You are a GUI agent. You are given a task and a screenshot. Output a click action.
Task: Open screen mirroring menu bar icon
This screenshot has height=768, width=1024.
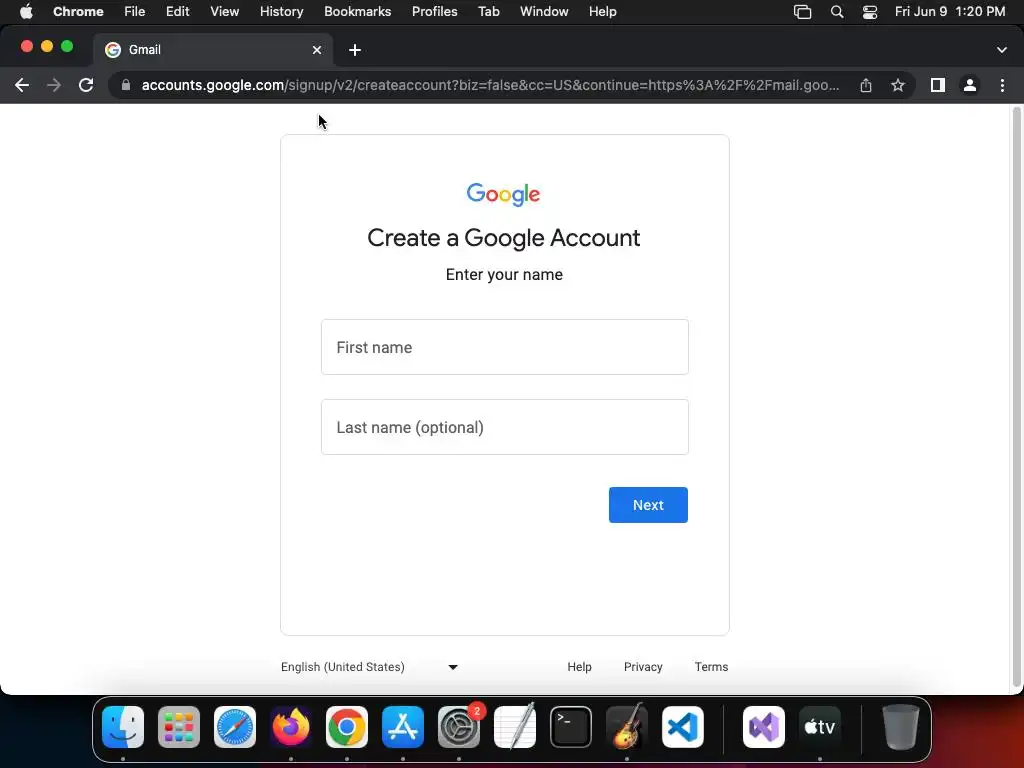click(802, 12)
